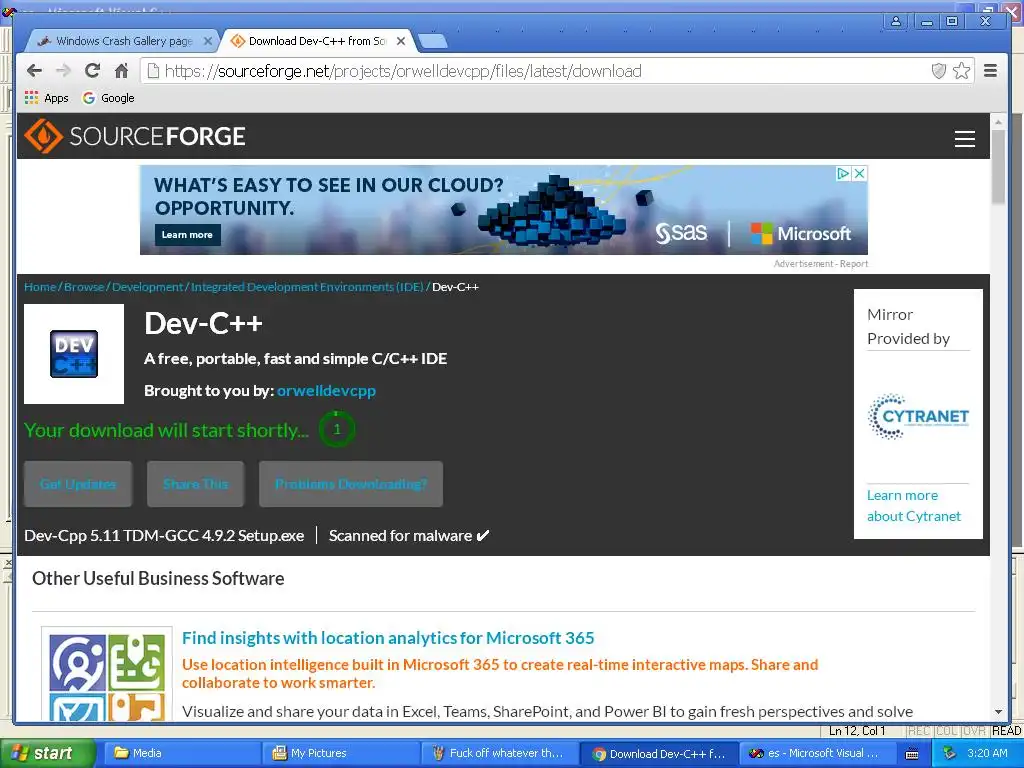1024x768 pixels.
Task: Click the page scrollbar up arrow
Action: (998, 121)
